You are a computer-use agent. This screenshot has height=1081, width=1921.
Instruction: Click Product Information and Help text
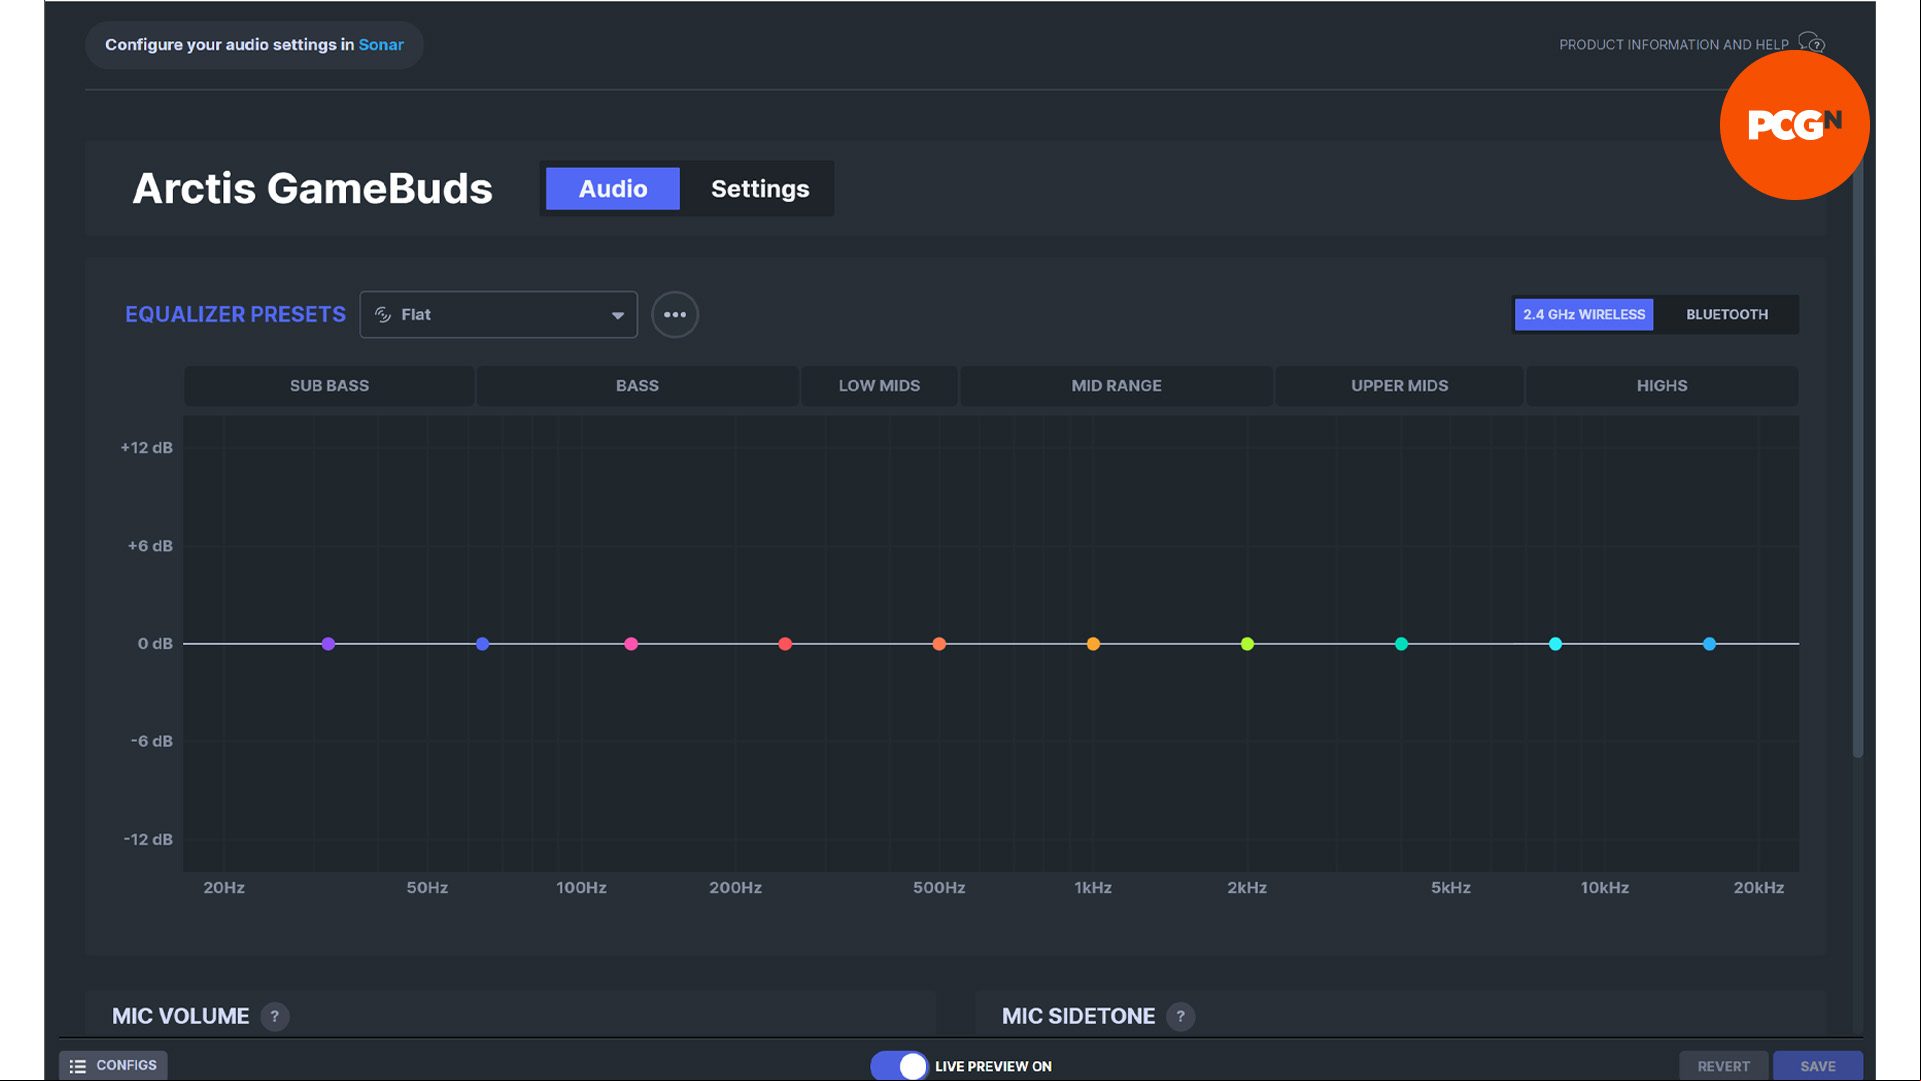tap(1673, 45)
